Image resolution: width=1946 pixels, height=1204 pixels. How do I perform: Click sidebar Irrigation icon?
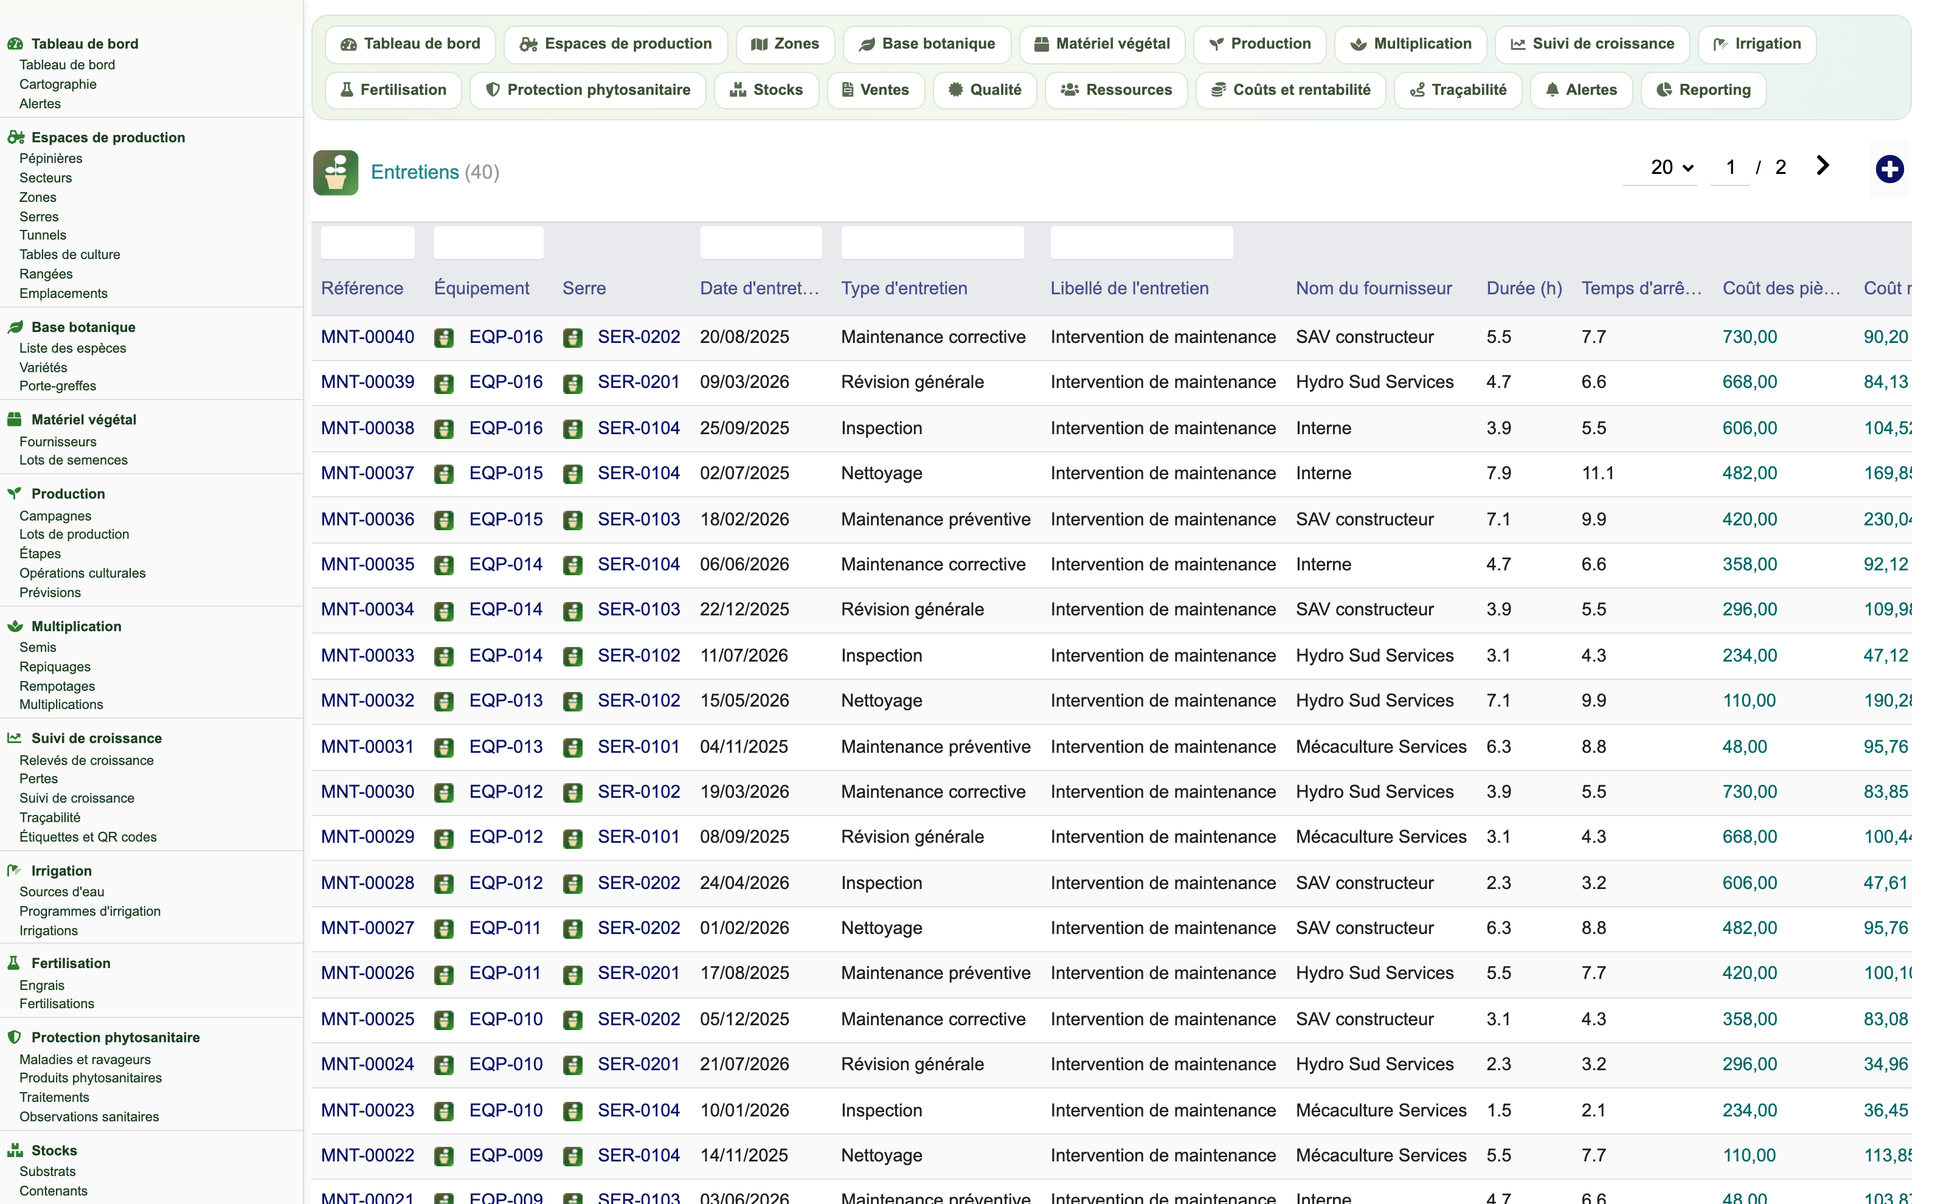(15, 871)
